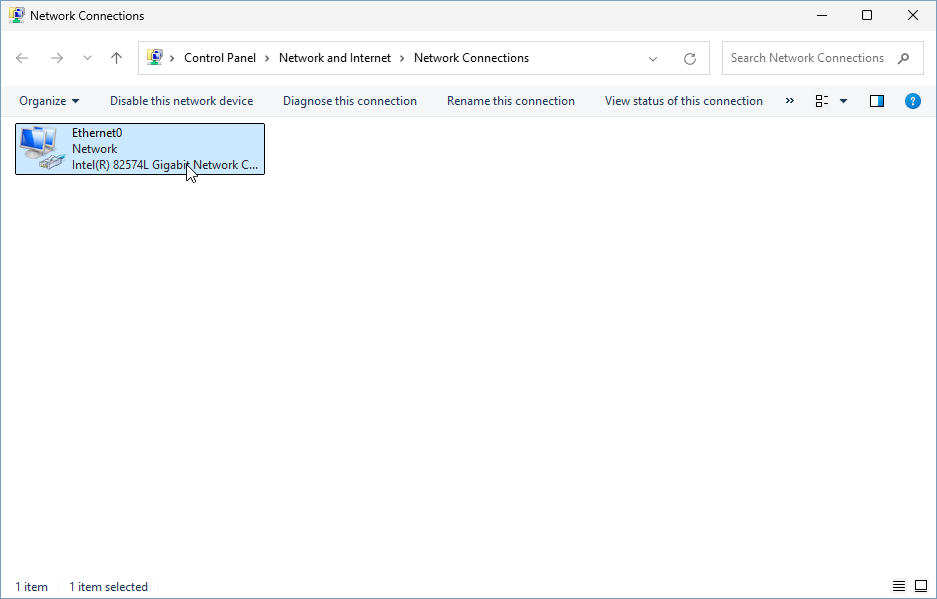937x599 pixels.
Task: Open the Help question mark icon
Action: pos(912,100)
